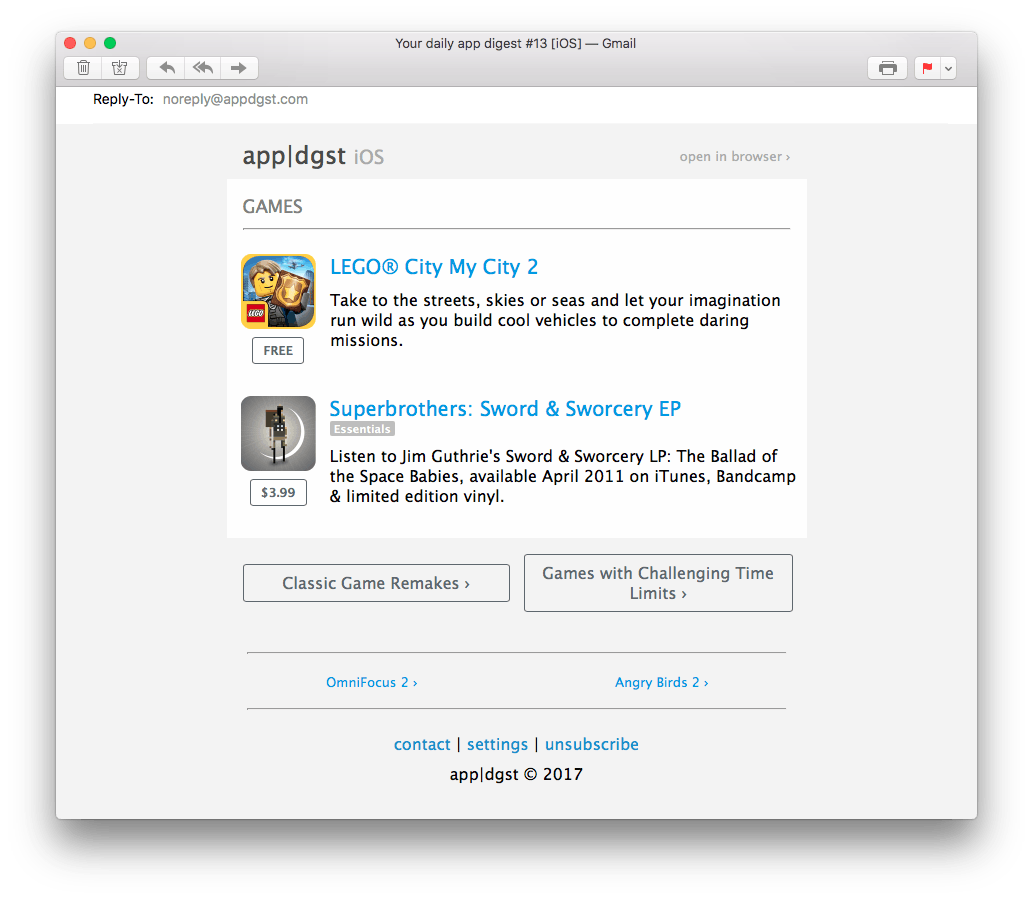Screen dimensions: 1033x899
Task: Open Classic Game Remakes collection
Action: (376, 583)
